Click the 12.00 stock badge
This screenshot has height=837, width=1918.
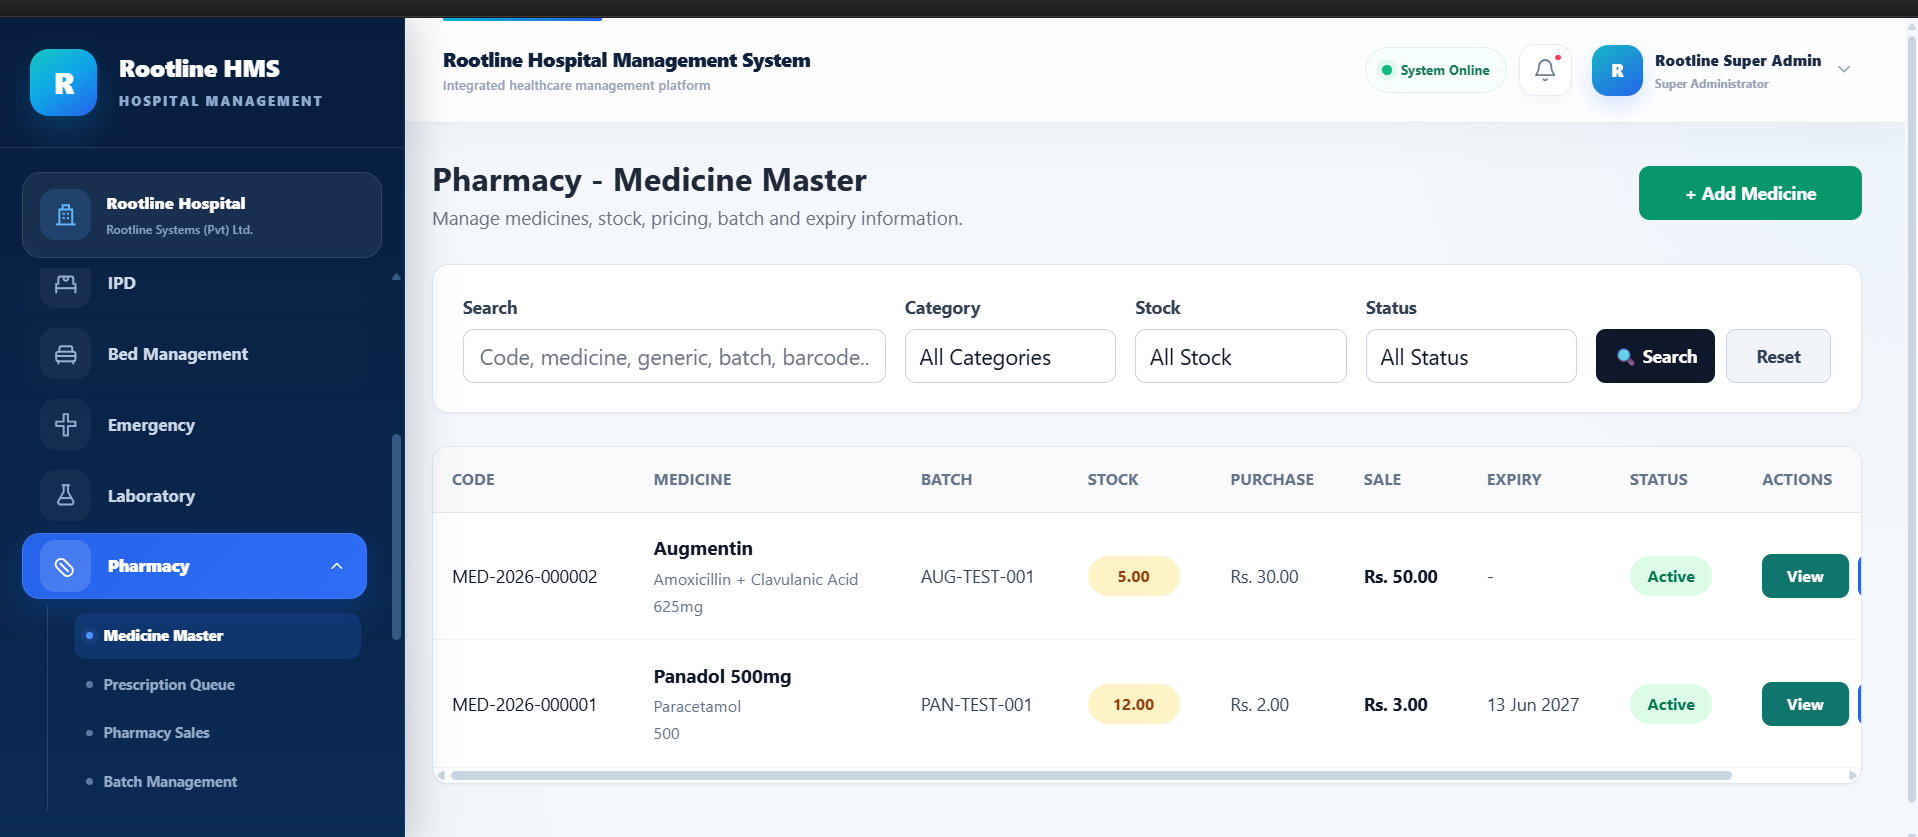(1133, 704)
